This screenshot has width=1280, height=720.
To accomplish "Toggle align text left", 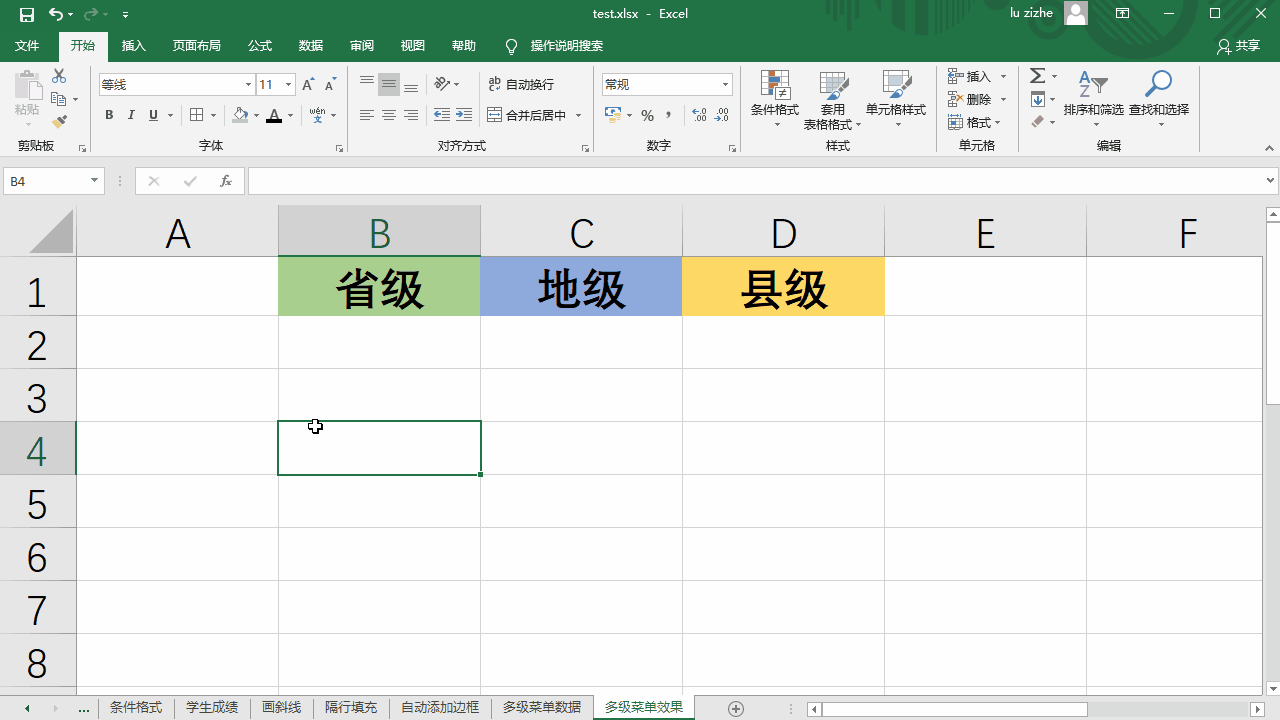I will 367,115.
